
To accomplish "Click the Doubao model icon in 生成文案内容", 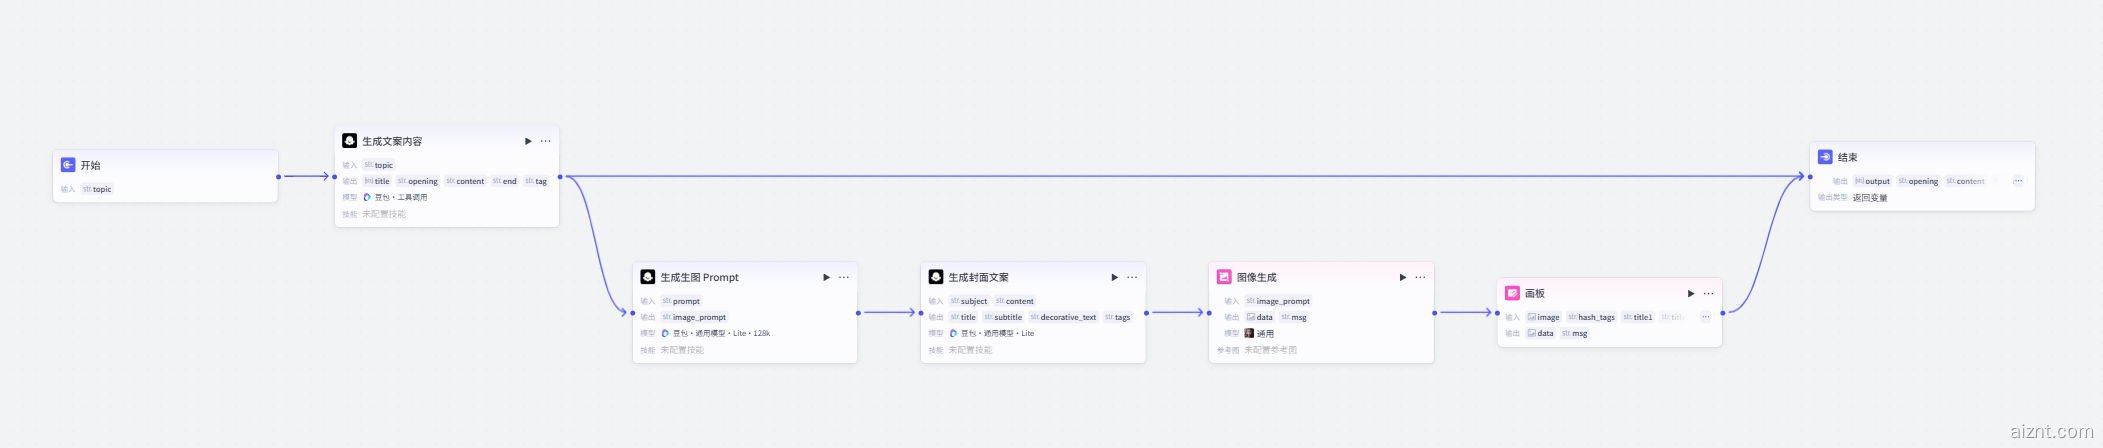I will 367,197.
